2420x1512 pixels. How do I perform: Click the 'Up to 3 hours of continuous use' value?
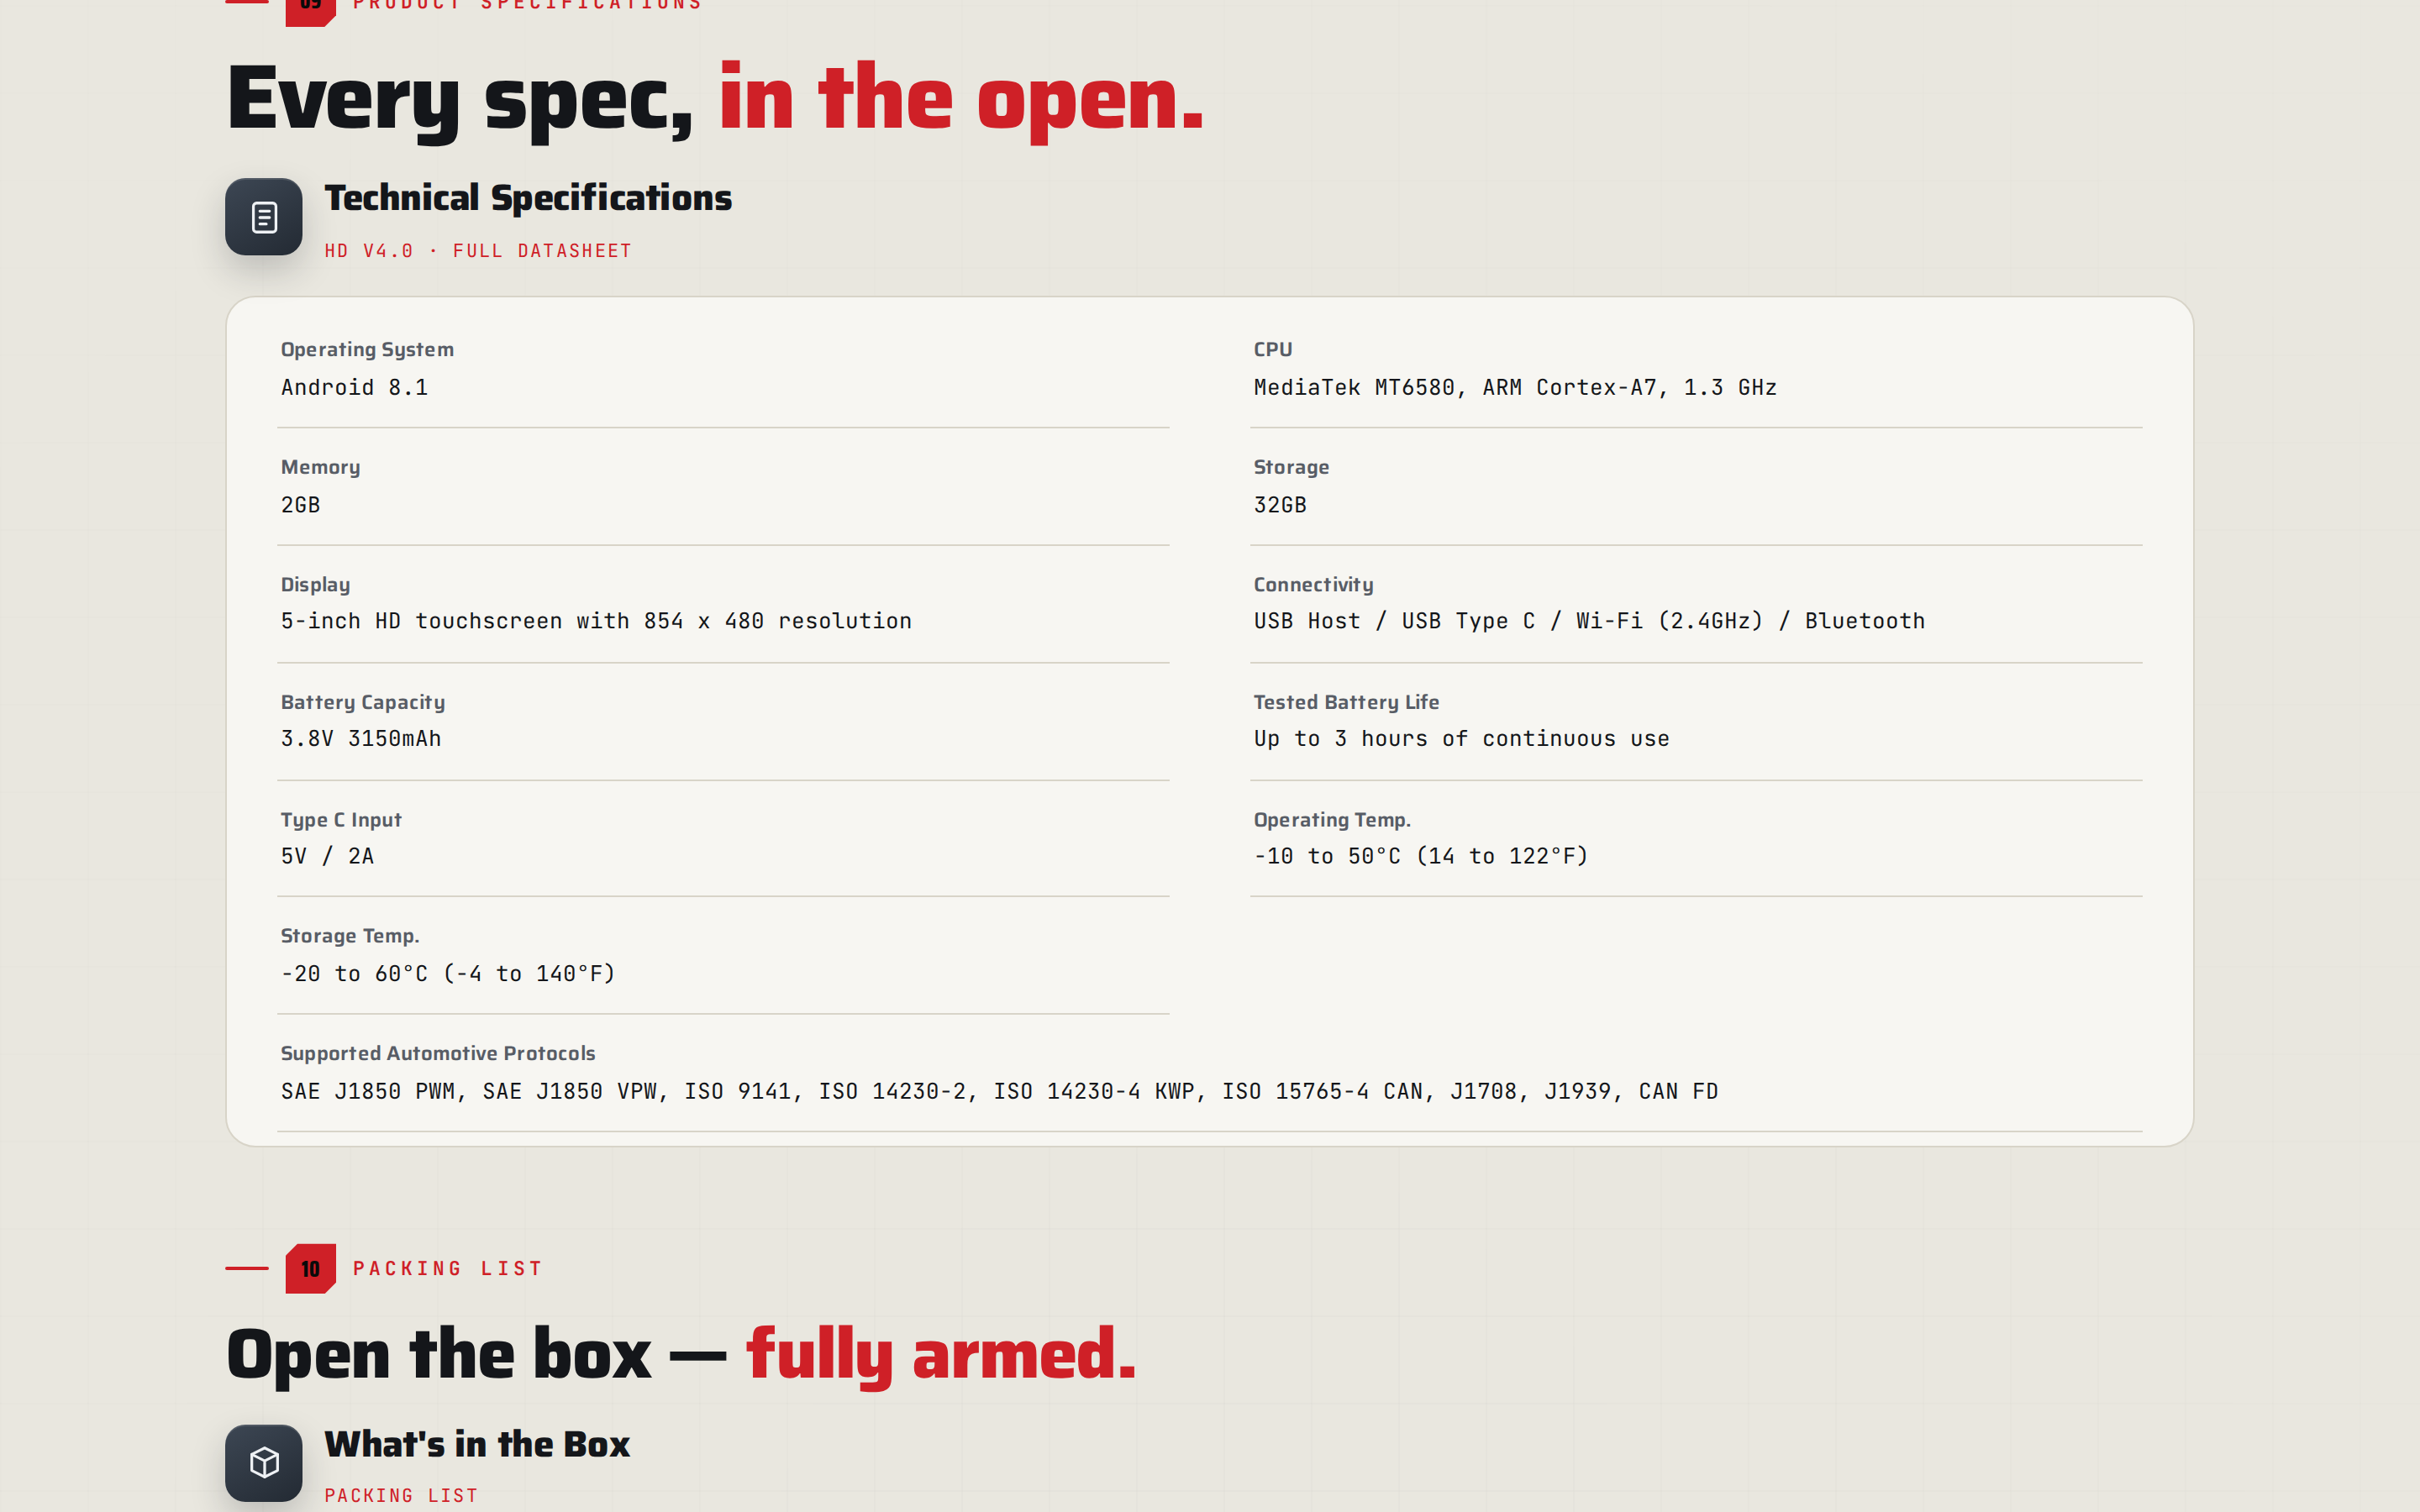click(1461, 739)
